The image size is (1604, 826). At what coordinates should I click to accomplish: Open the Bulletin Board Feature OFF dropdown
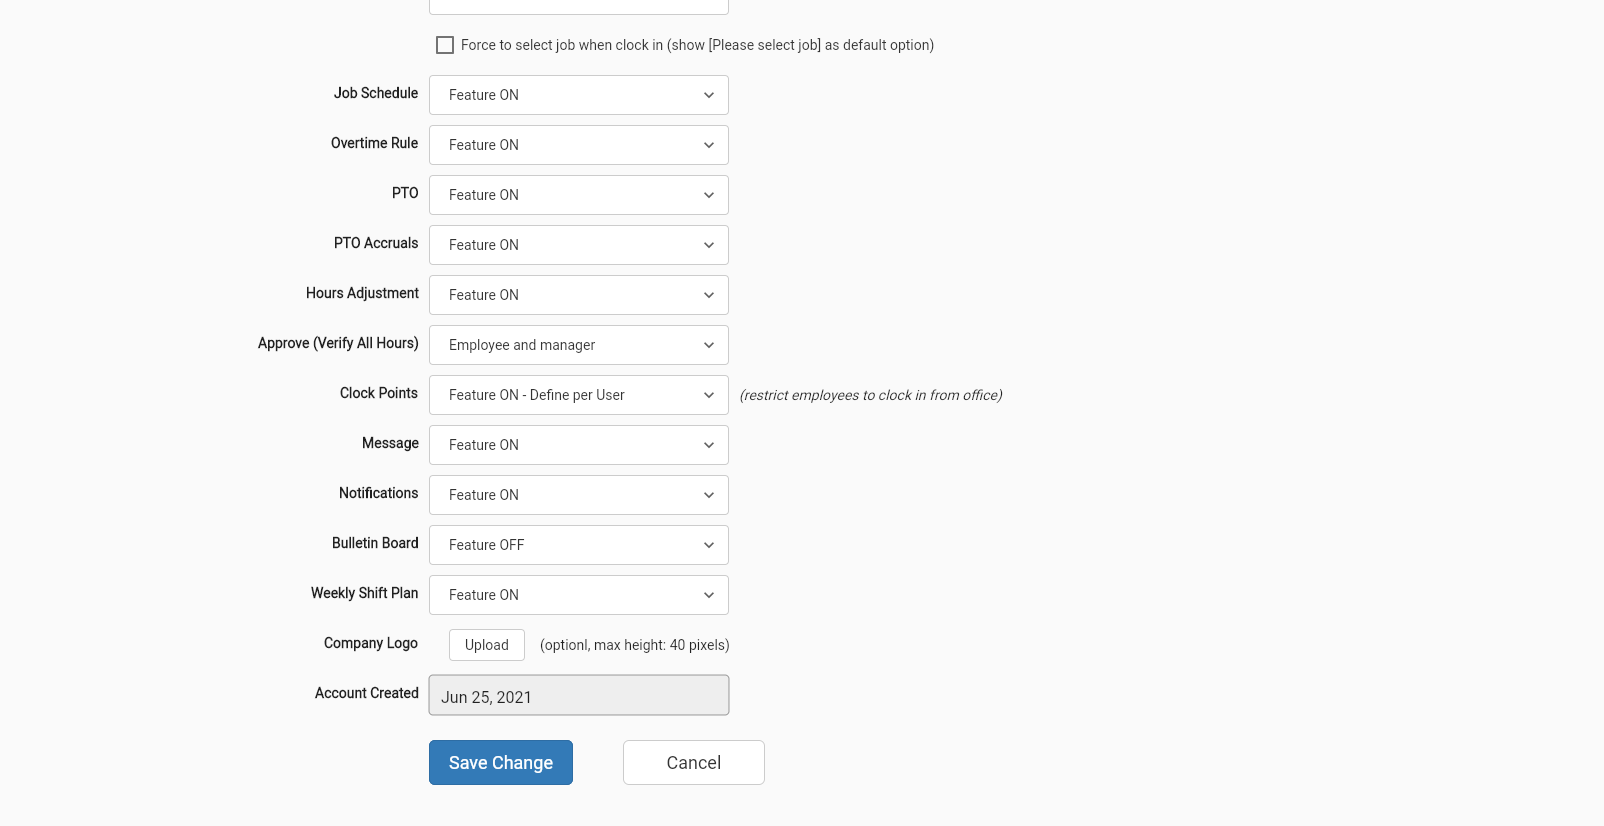pyautogui.click(x=579, y=545)
